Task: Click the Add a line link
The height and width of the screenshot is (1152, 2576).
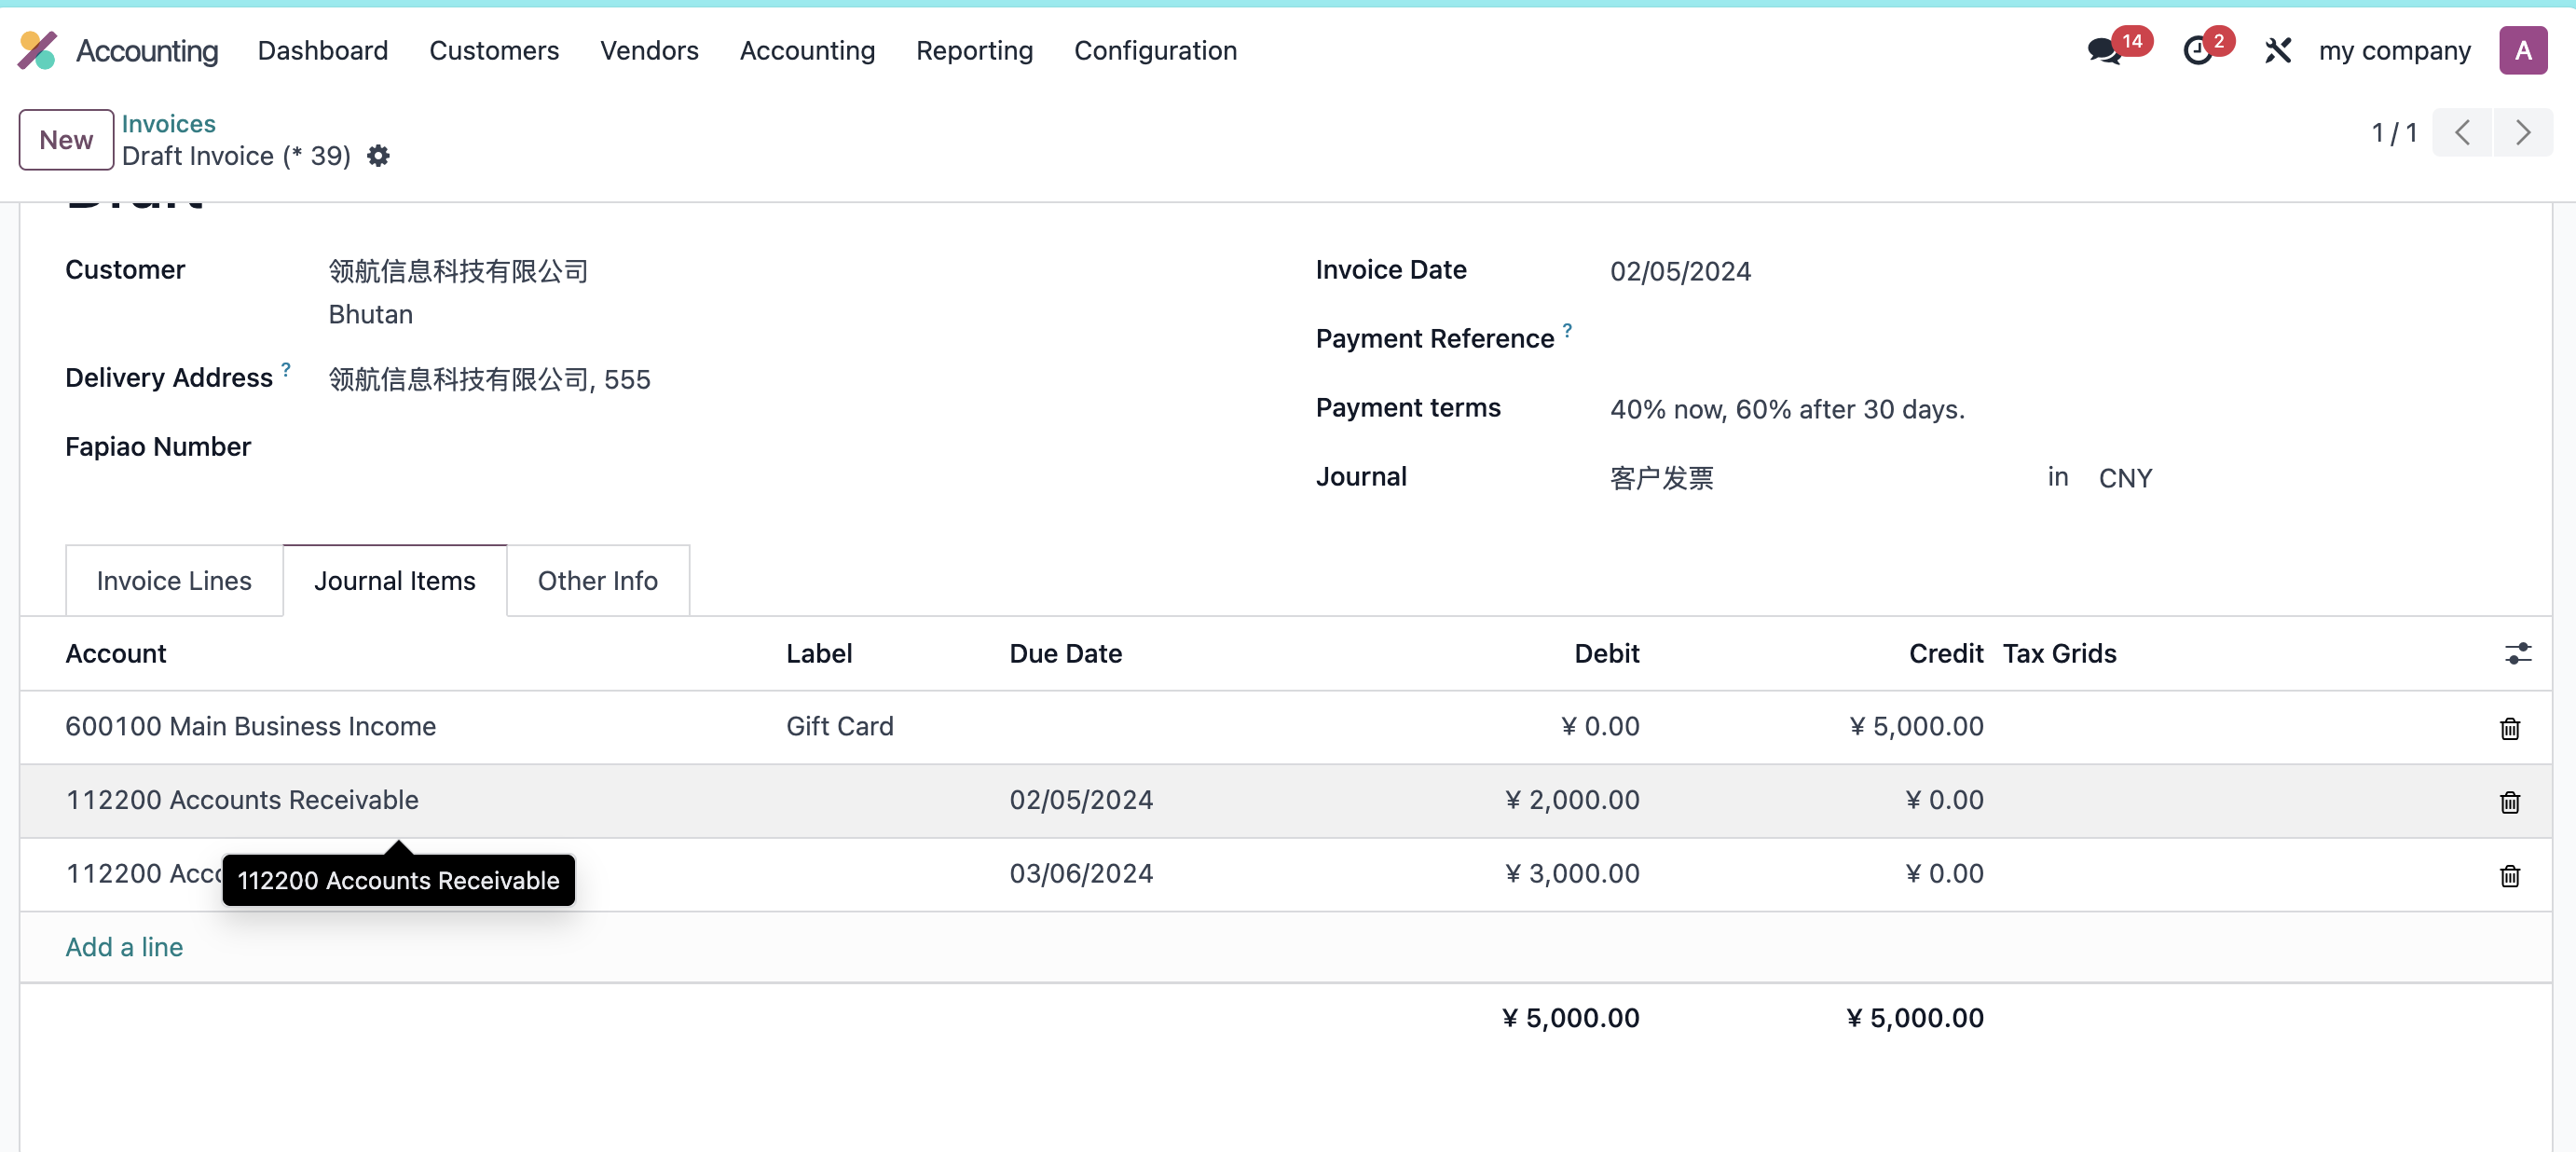Action: [124, 947]
